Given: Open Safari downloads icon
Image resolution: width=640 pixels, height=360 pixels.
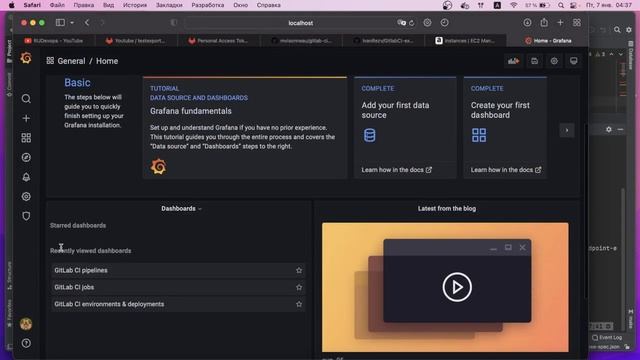Looking at the screenshot, I should coord(527,23).
